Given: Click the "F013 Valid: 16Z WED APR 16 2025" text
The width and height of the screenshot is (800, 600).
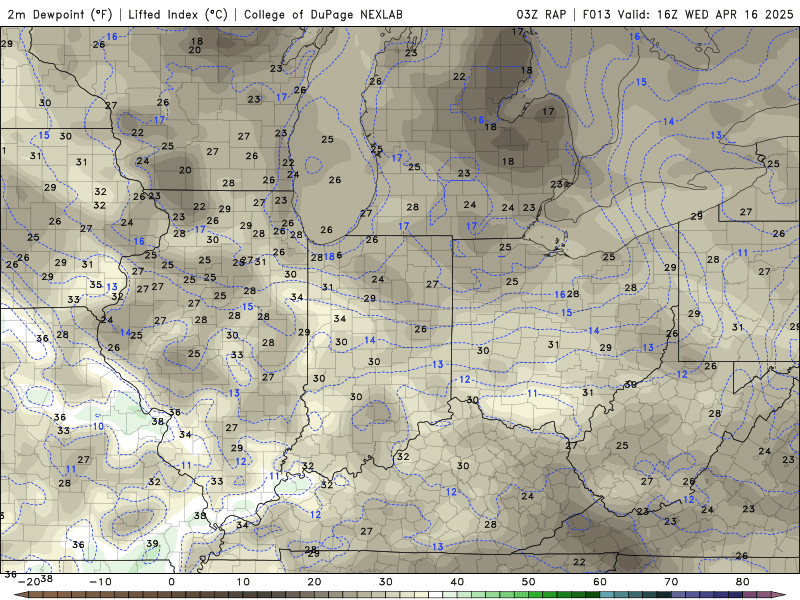Looking at the screenshot, I should [x=688, y=14].
